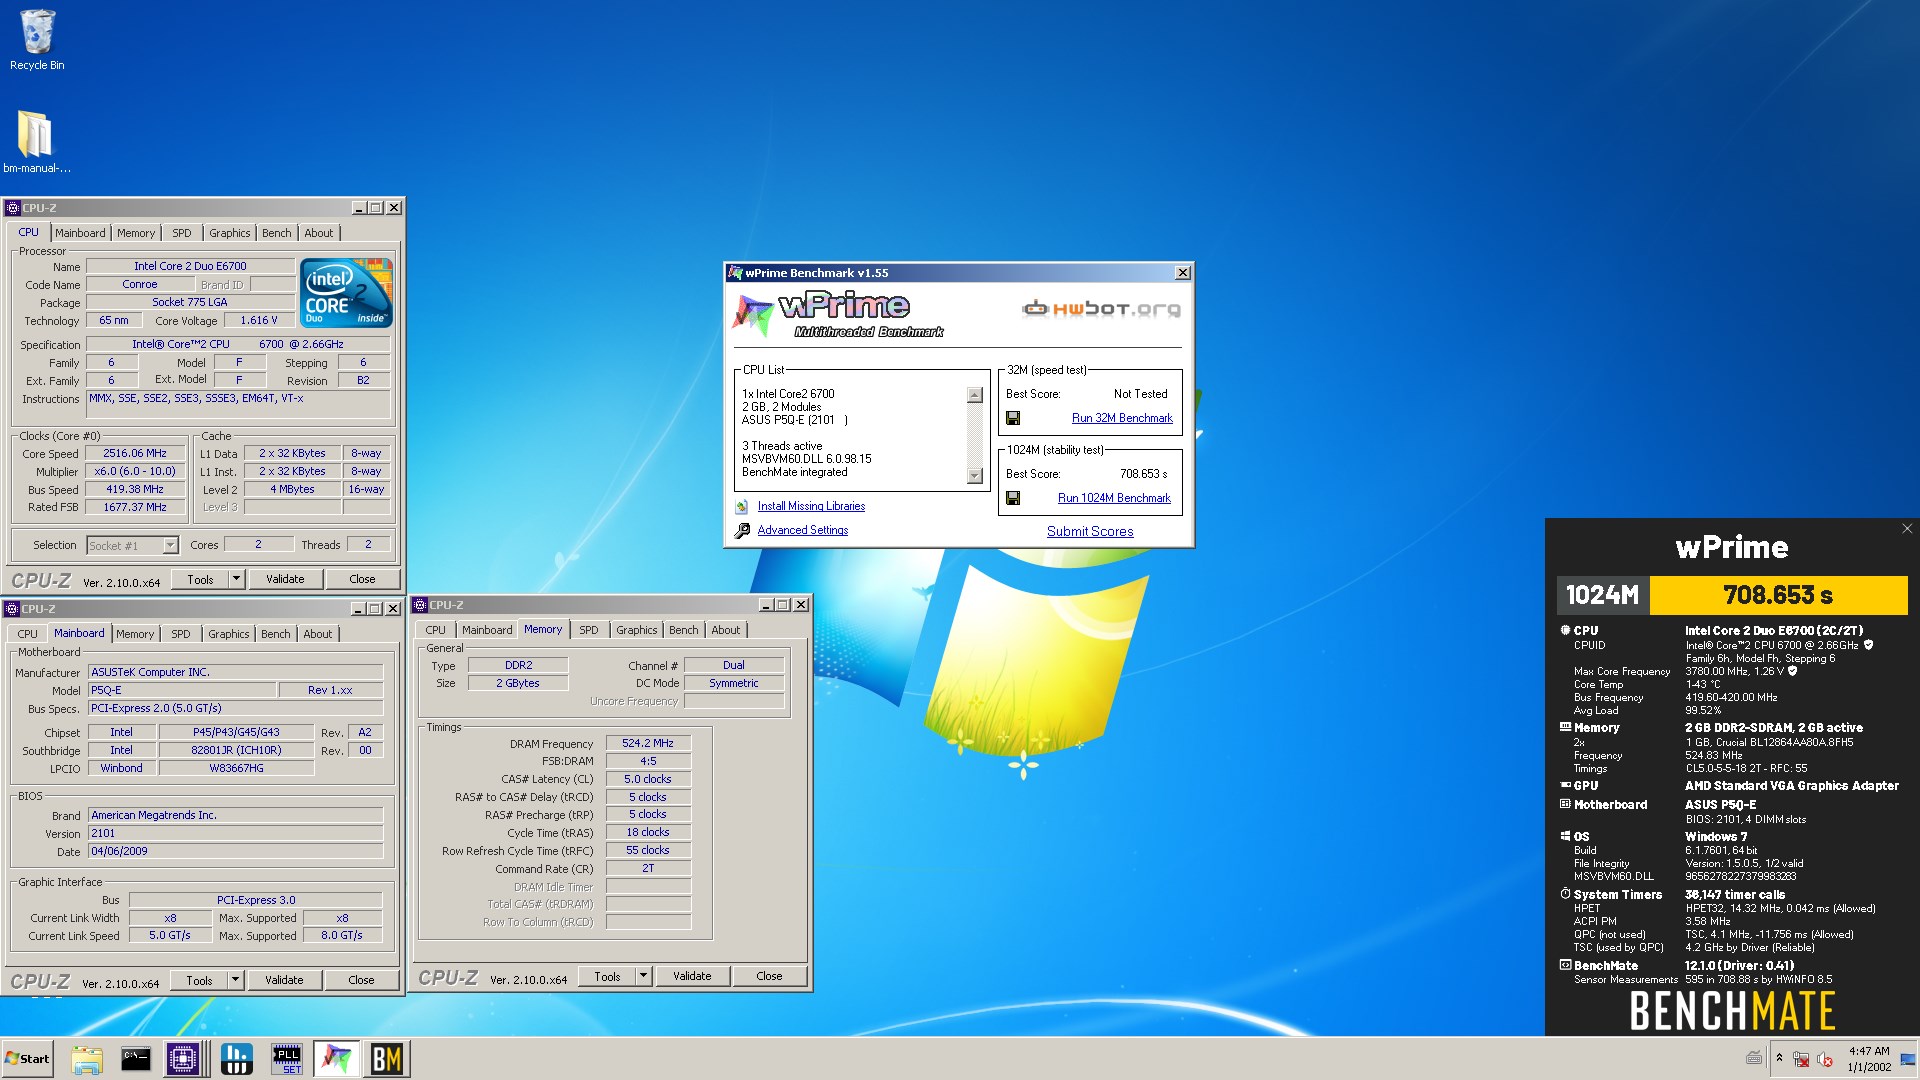The height and width of the screenshot is (1080, 1920).
Task: Open Tools dropdown arrow in Mainboard window
Action: [235, 980]
